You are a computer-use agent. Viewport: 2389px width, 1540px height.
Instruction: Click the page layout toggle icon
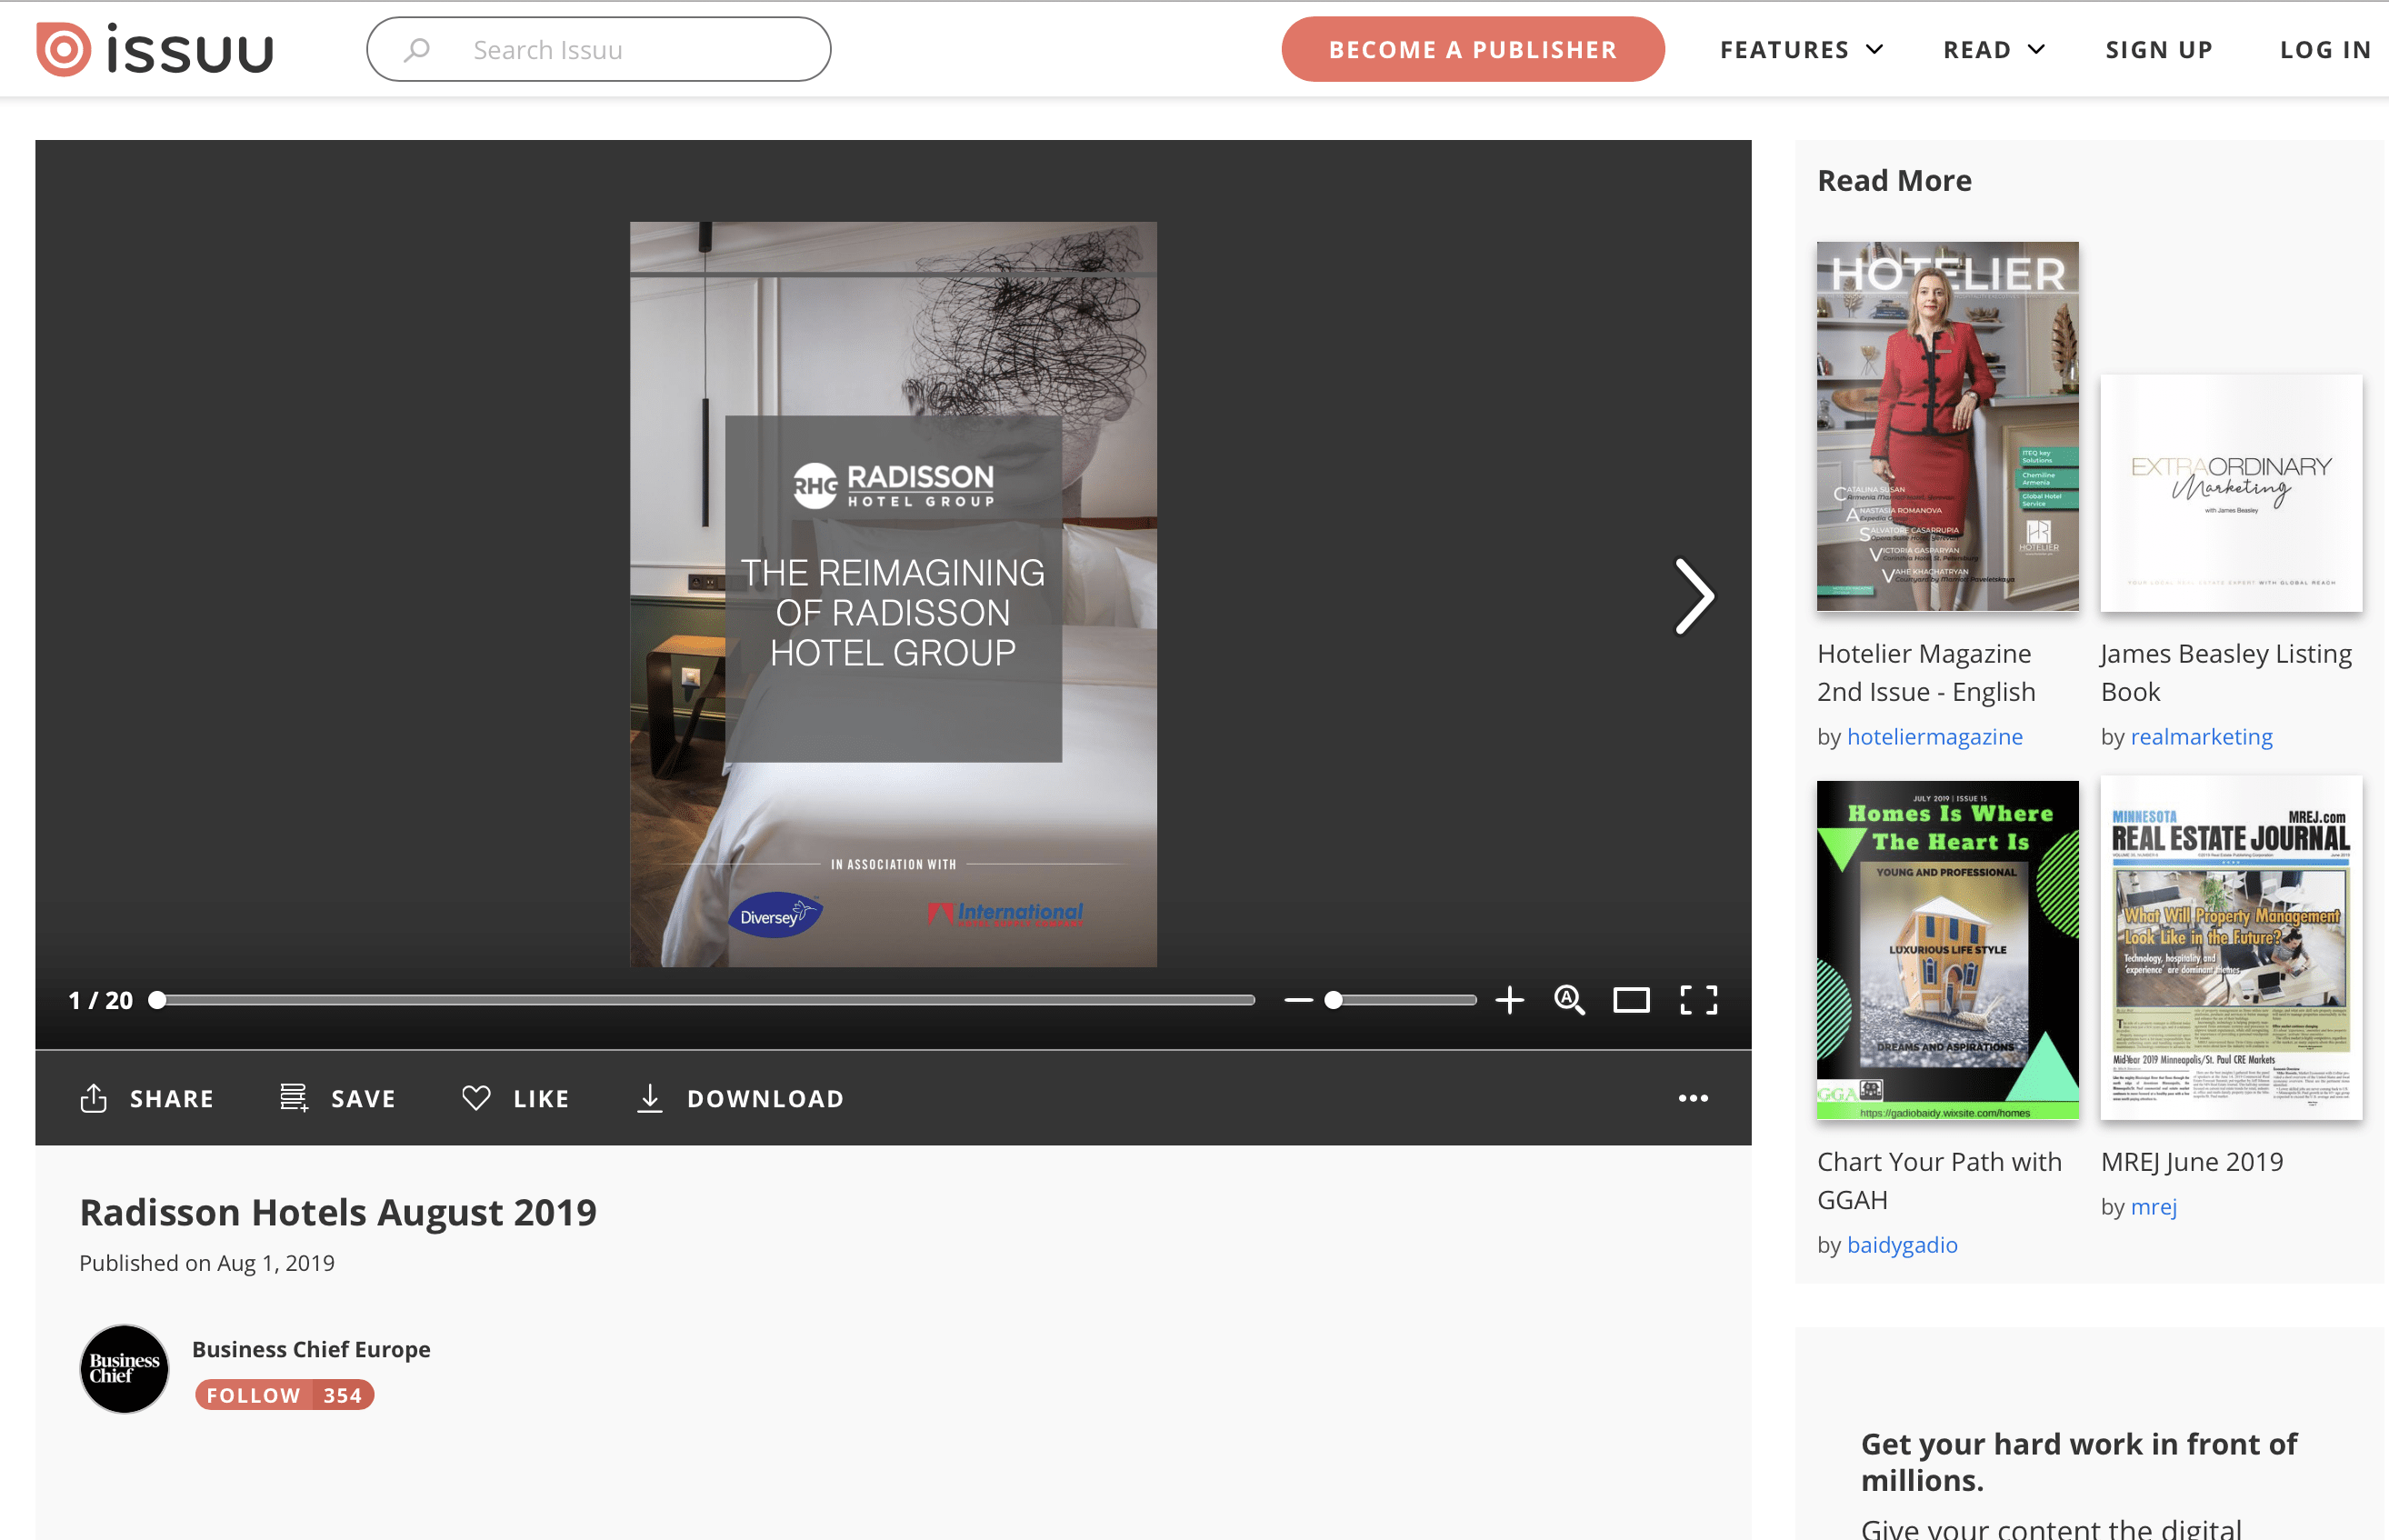(1632, 1000)
